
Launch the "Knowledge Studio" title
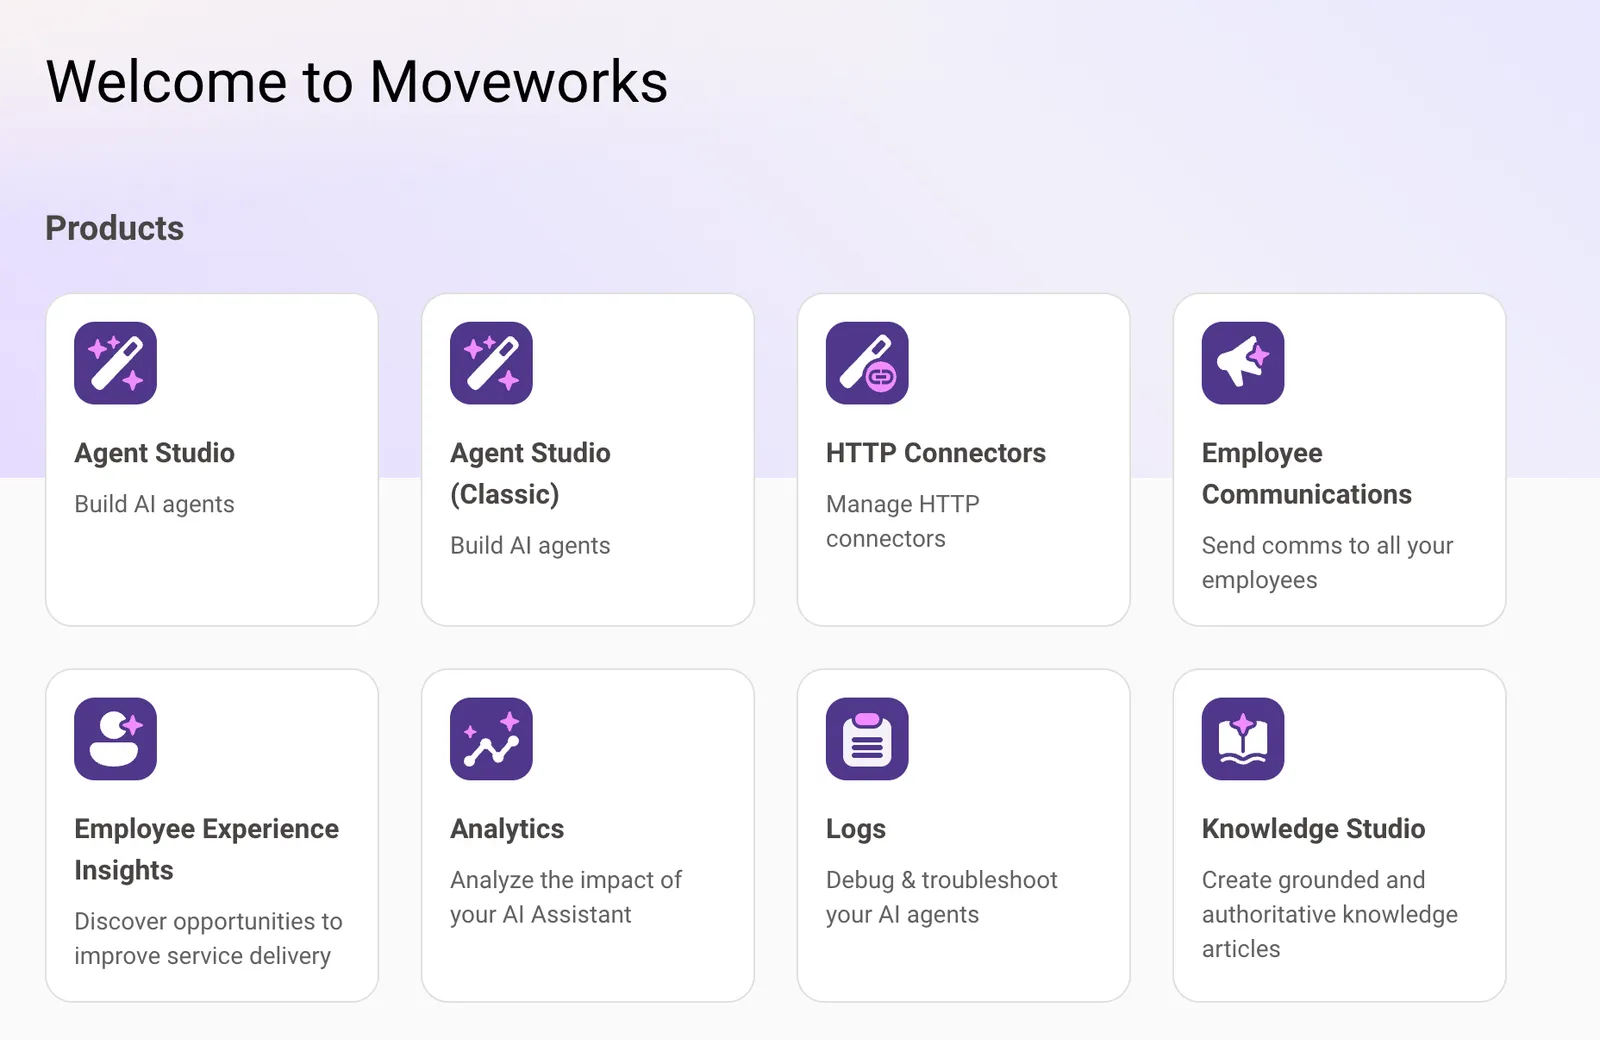coord(1313,829)
